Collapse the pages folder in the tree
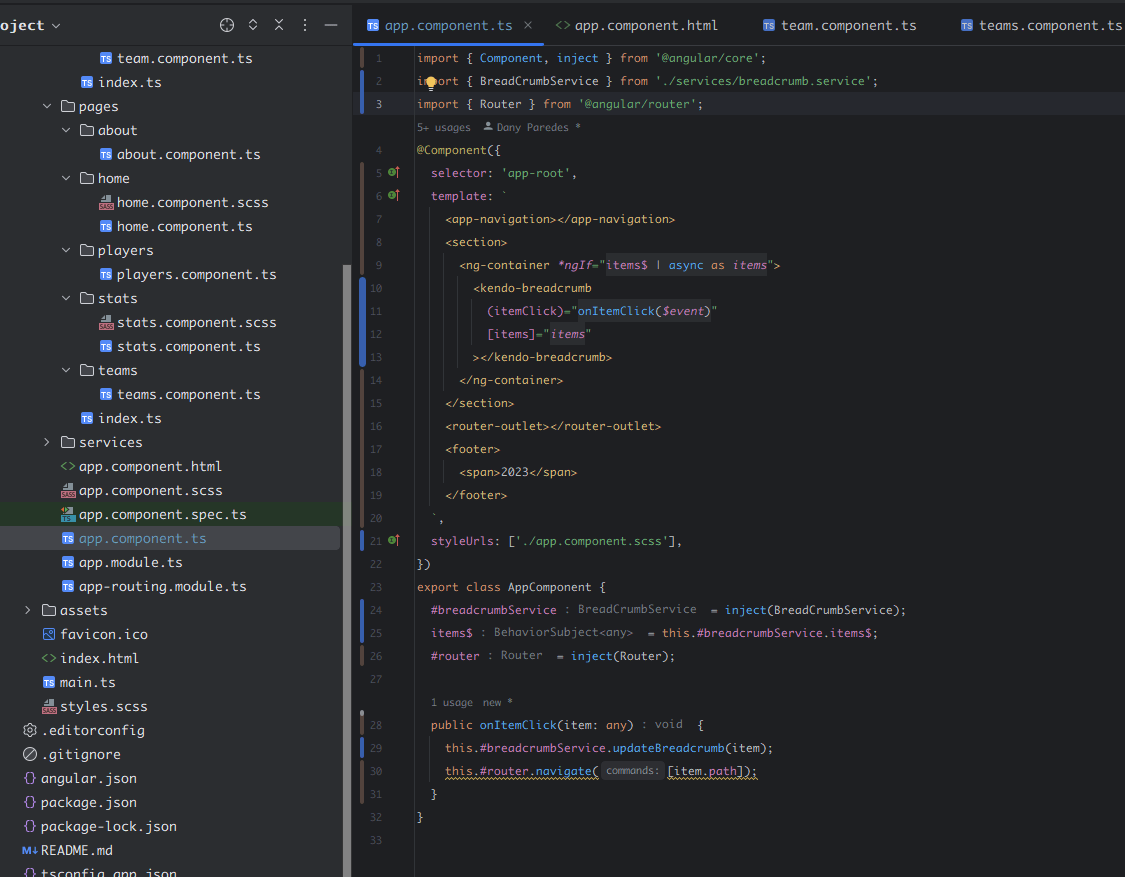The image size is (1125, 877). pos(47,105)
